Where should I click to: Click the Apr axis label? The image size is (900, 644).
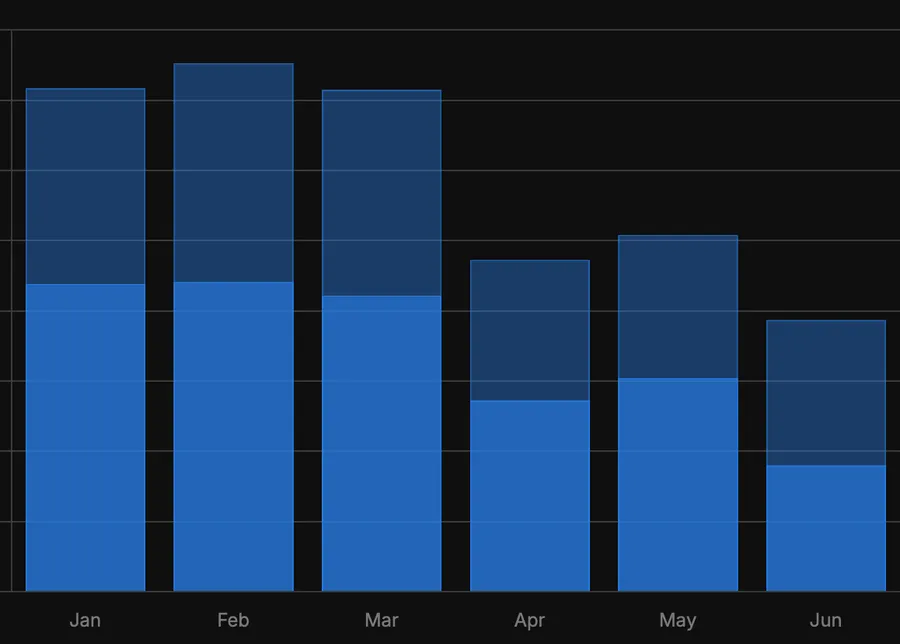[x=529, y=620]
